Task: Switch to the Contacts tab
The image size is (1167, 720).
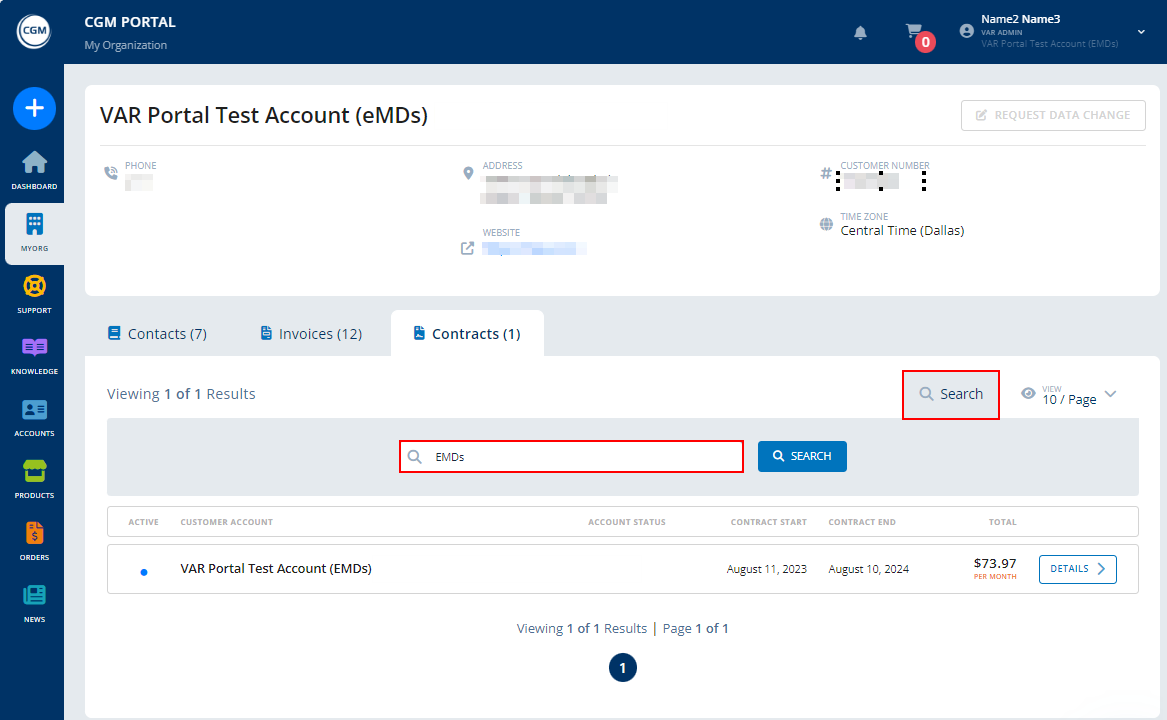Action: [x=157, y=332]
